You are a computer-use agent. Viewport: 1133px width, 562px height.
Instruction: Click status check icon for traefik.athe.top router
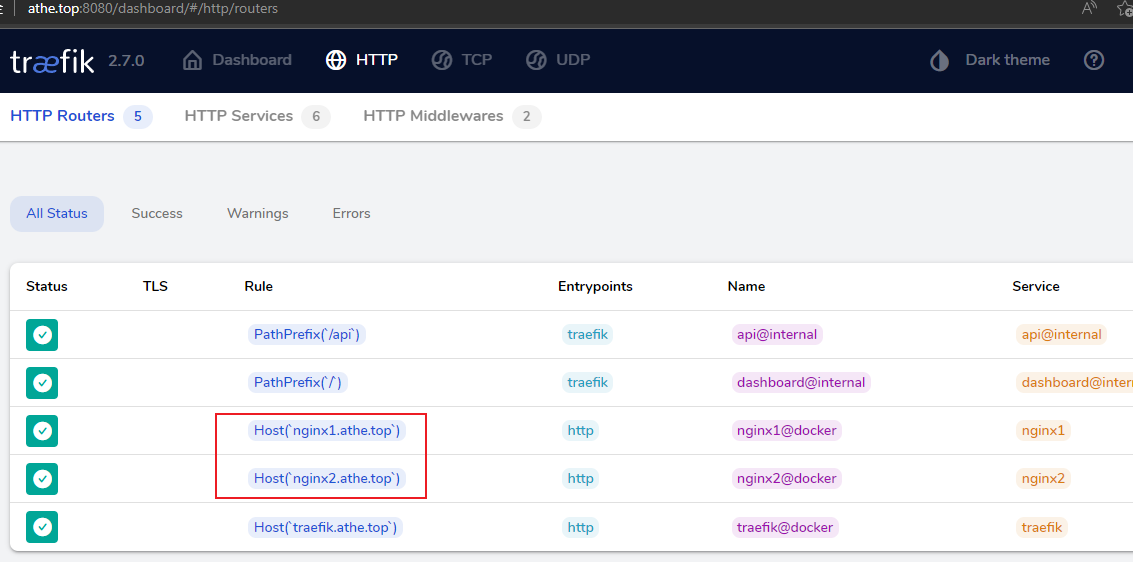click(x=42, y=527)
